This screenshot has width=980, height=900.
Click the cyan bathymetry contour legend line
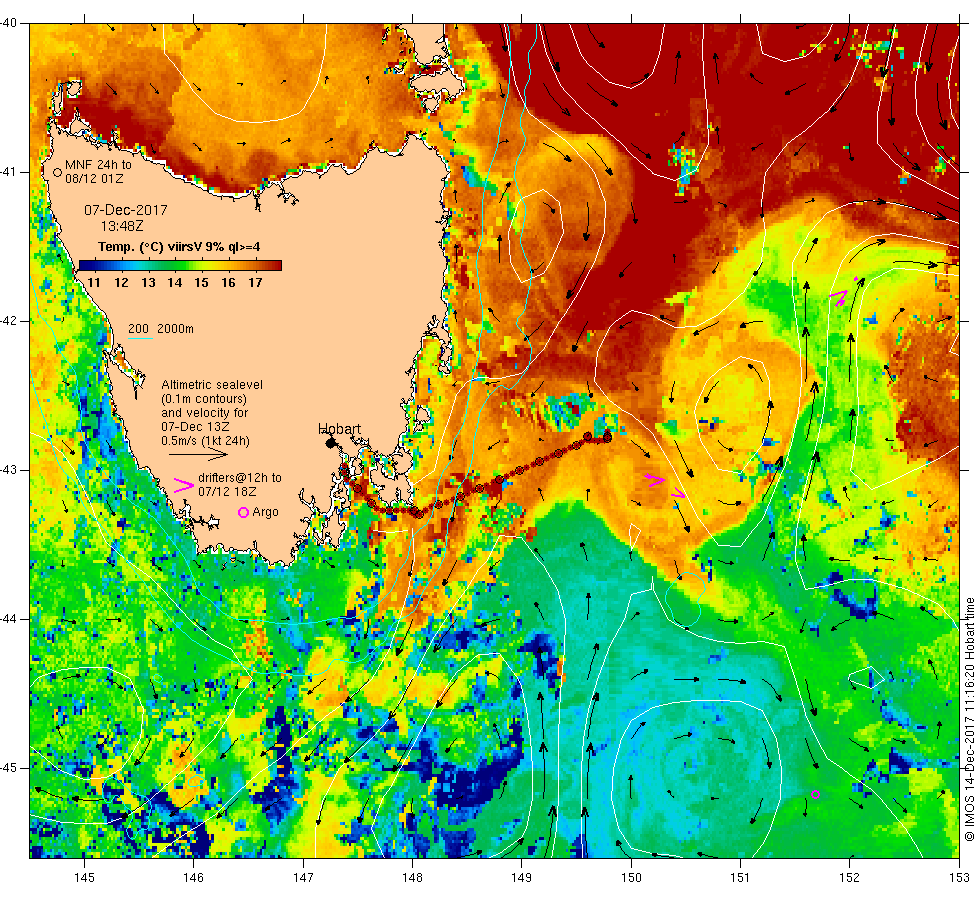141,339
